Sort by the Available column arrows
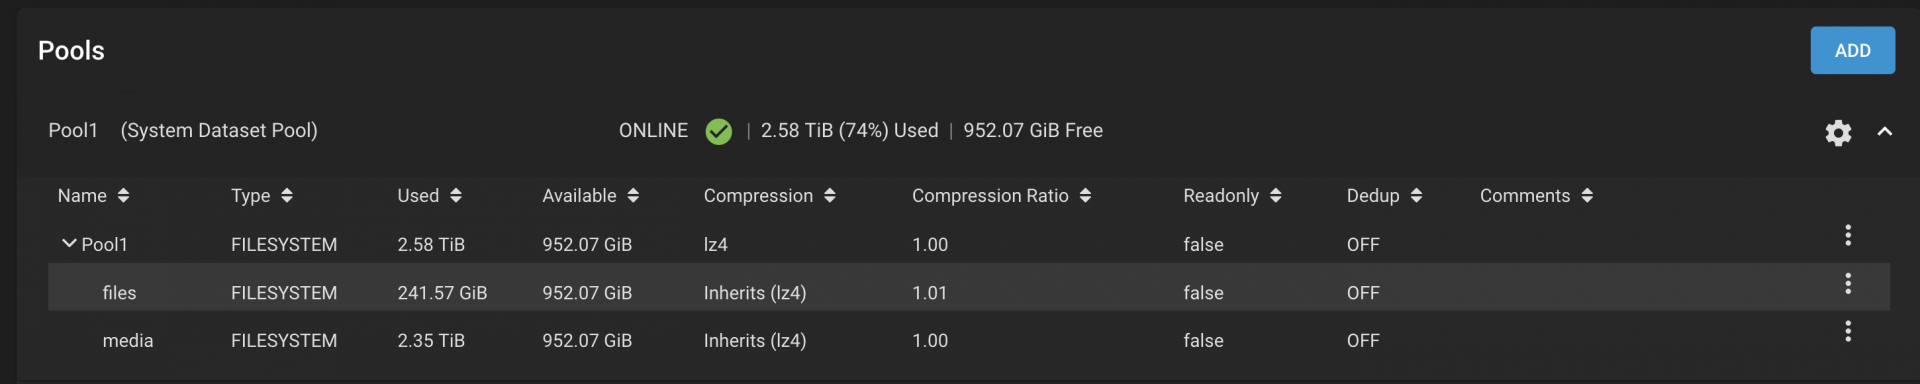The width and height of the screenshot is (1920, 384). [x=633, y=196]
